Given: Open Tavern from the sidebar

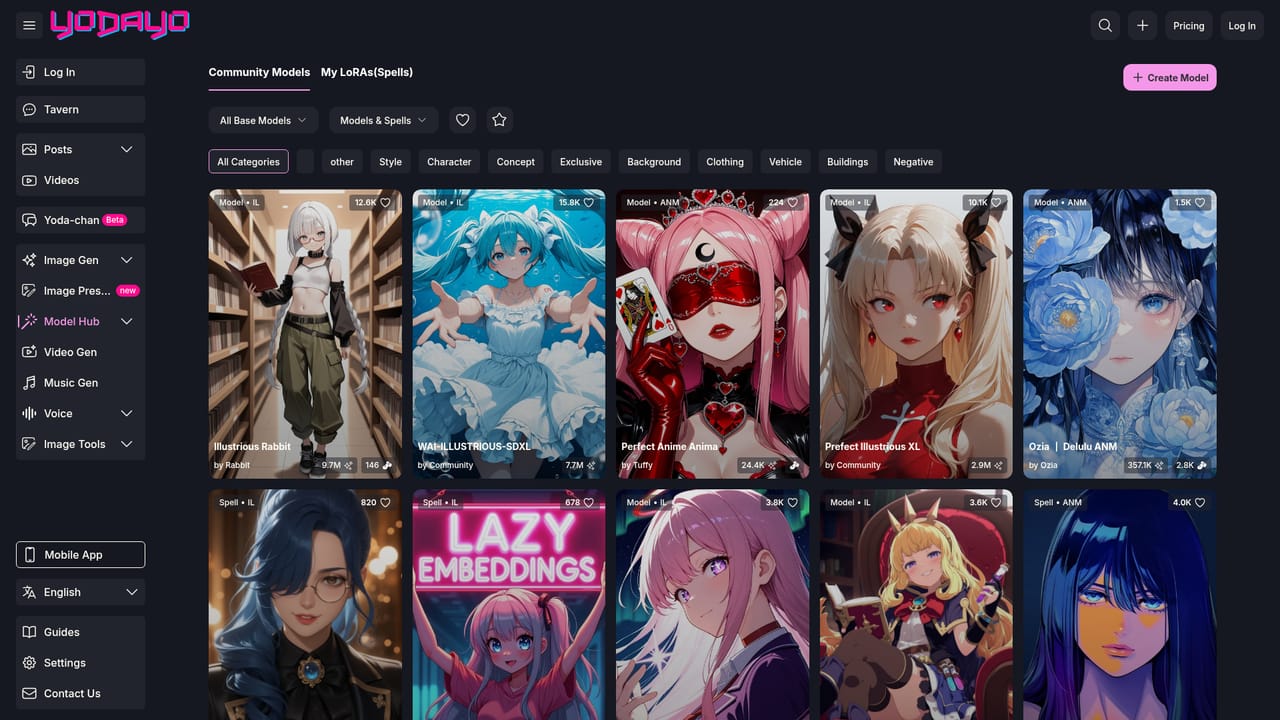Looking at the screenshot, I should pyautogui.click(x=80, y=109).
